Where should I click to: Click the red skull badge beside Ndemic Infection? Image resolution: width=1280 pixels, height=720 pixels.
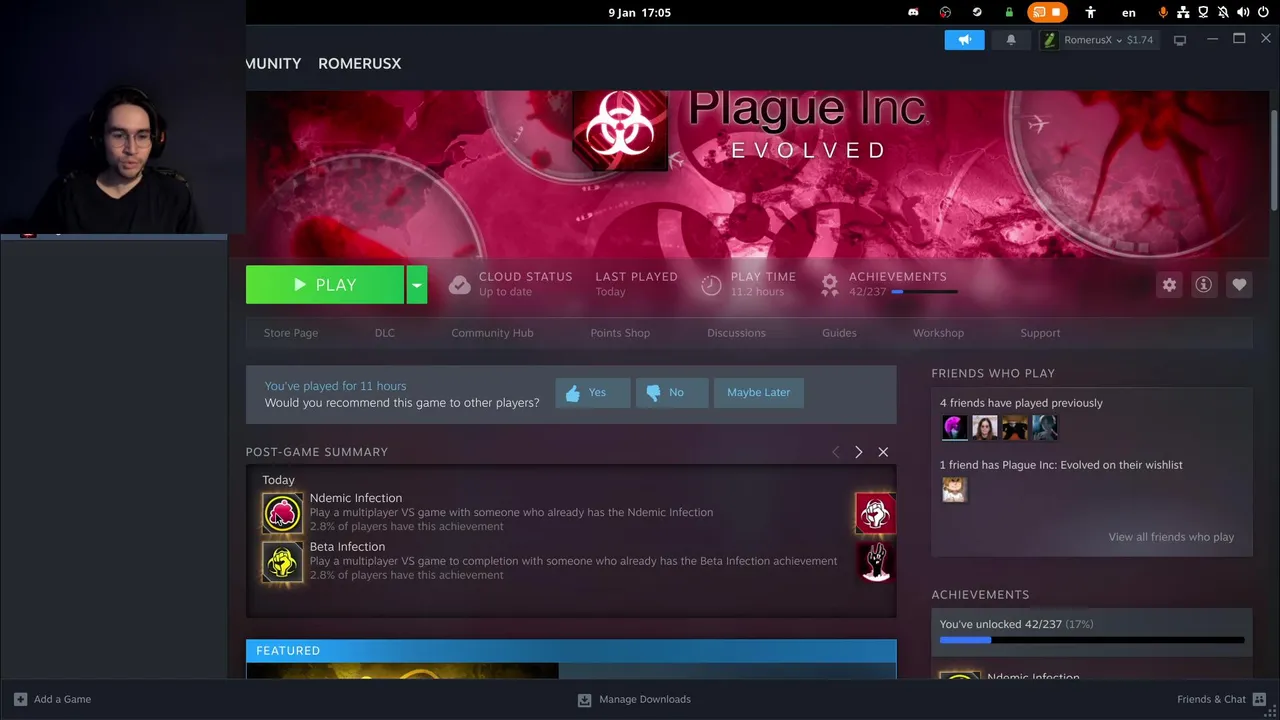(x=875, y=513)
